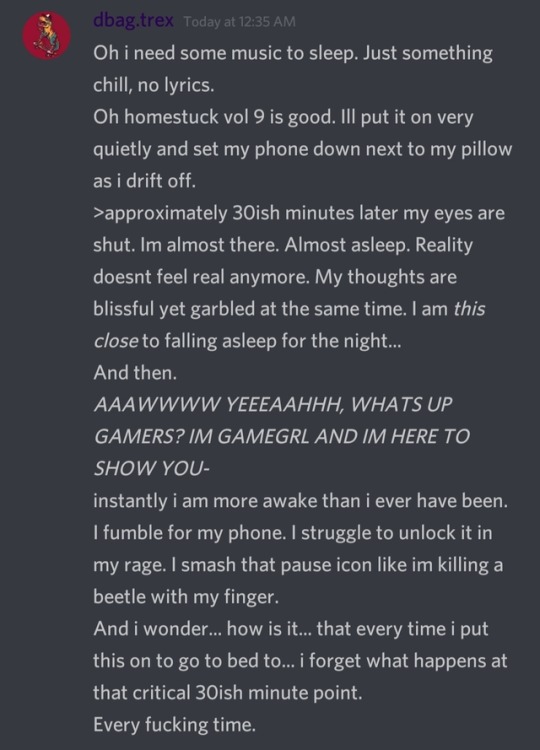Click the line mentioning homestuck vol 9
This screenshot has width=540, height=750.
pyautogui.click(x=283, y=117)
